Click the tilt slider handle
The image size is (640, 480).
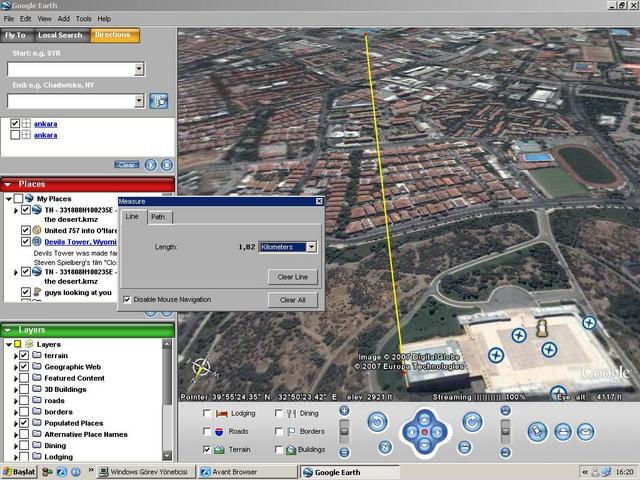(505, 431)
